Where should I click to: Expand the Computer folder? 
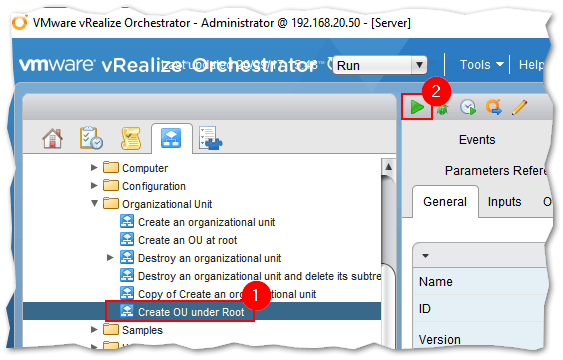(94, 167)
